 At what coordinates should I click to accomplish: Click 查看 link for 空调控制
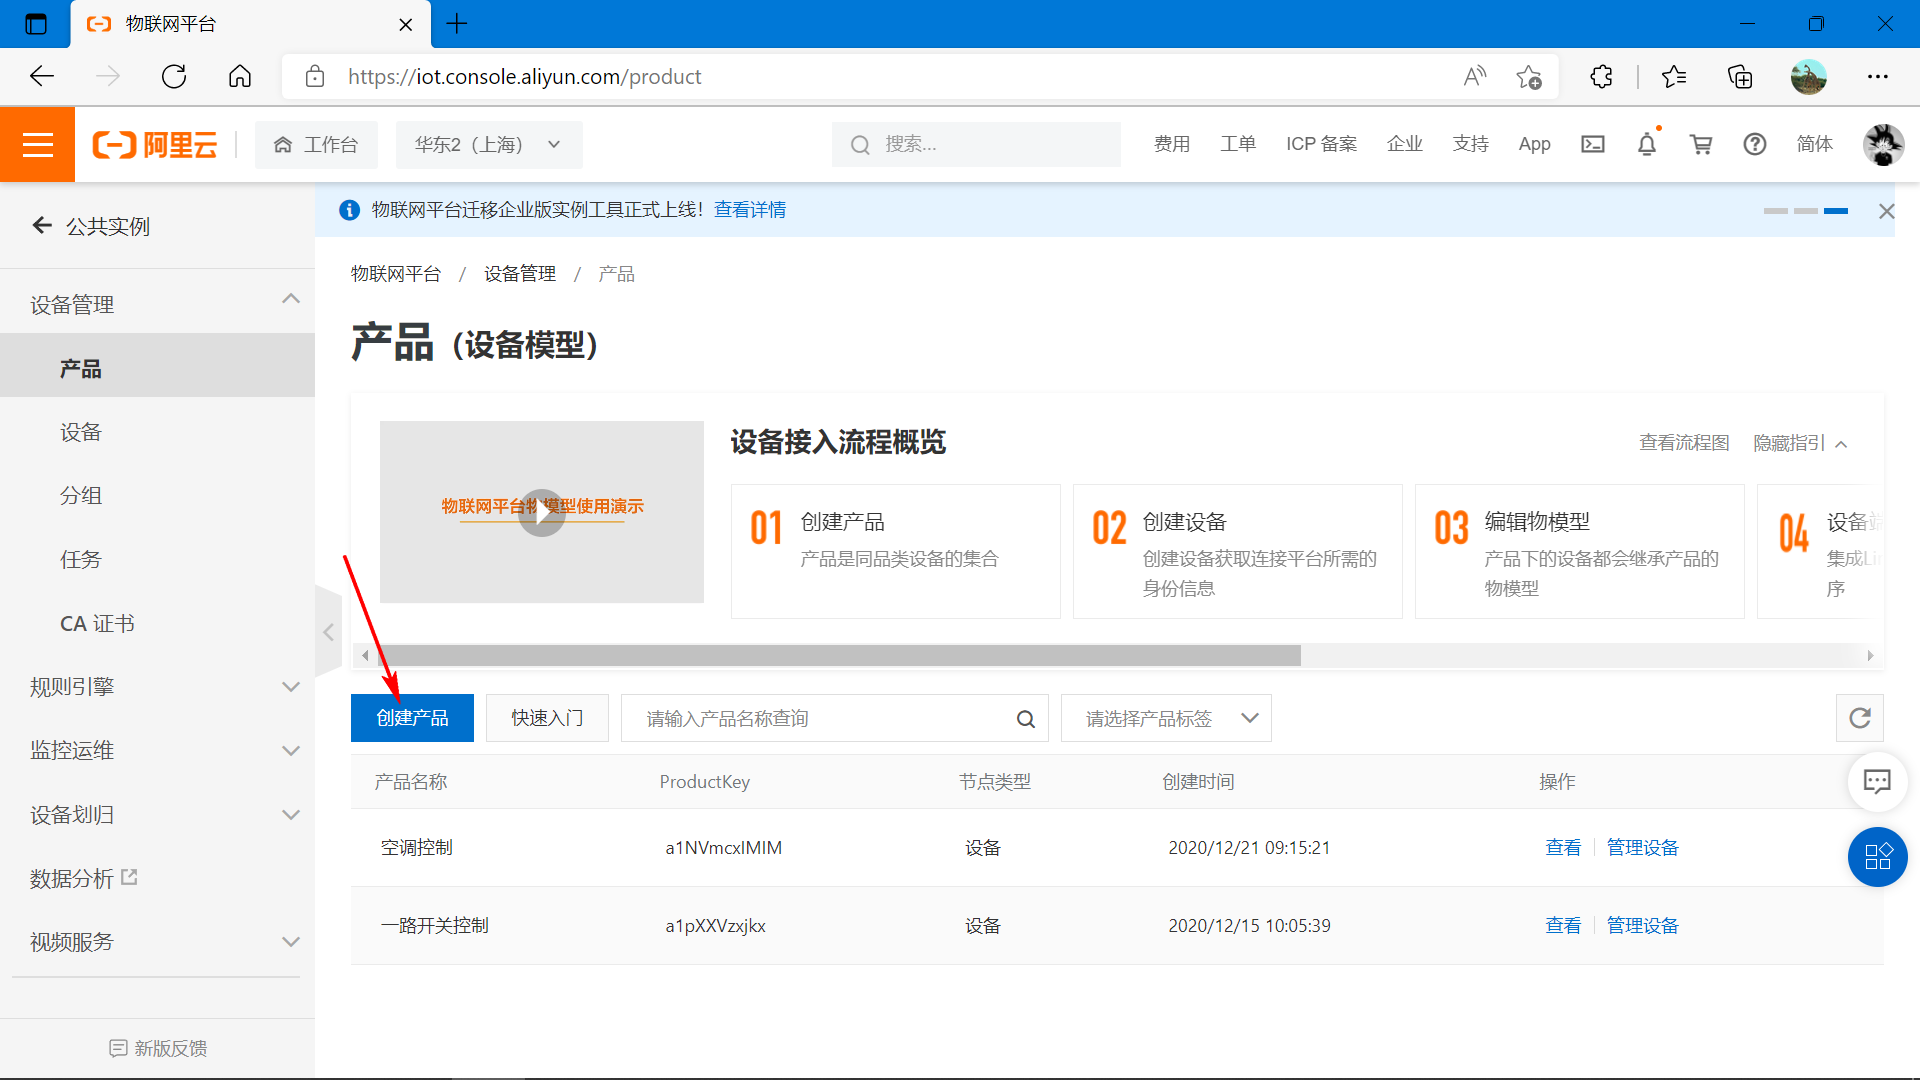coord(1562,848)
